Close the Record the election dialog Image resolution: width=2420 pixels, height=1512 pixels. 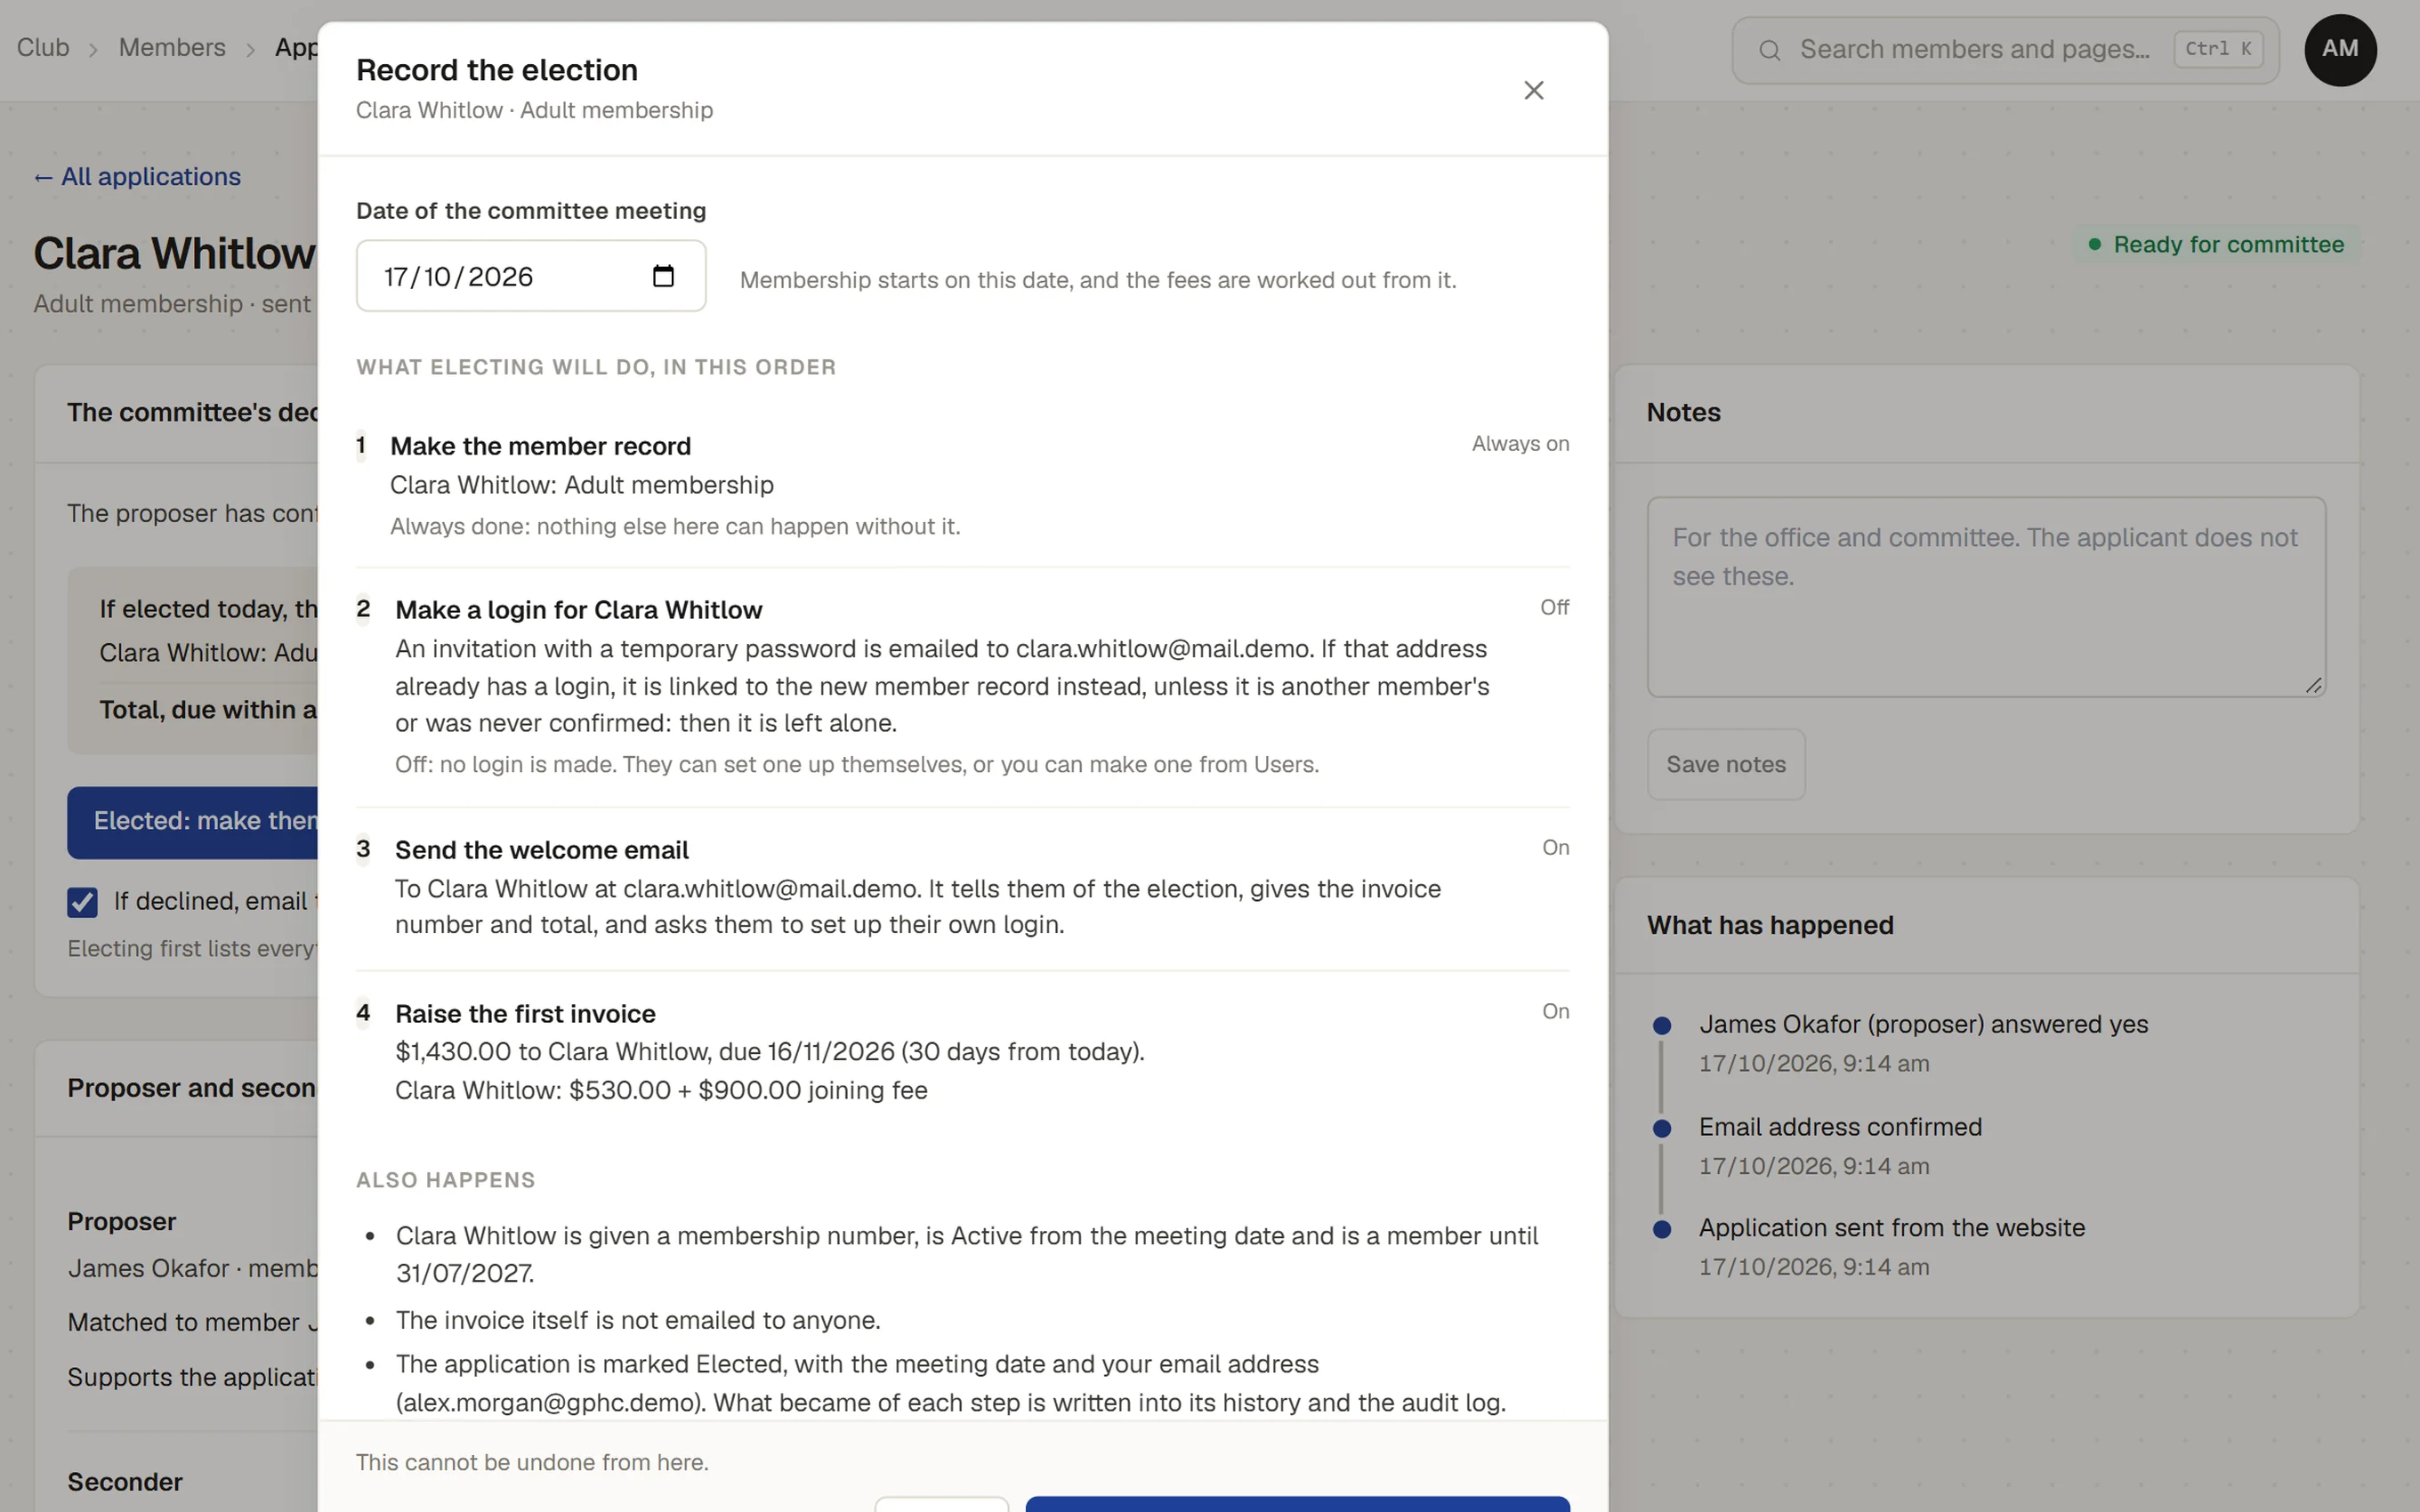(1533, 90)
